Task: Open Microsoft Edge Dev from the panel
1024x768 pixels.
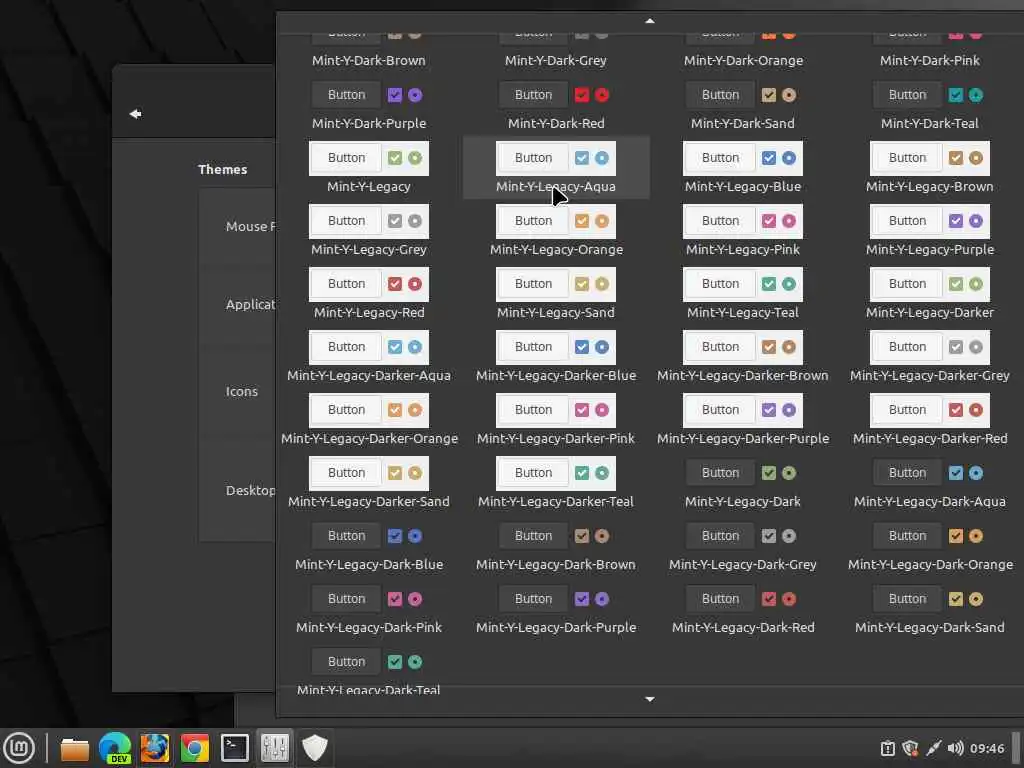Action: click(x=114, y=748)
